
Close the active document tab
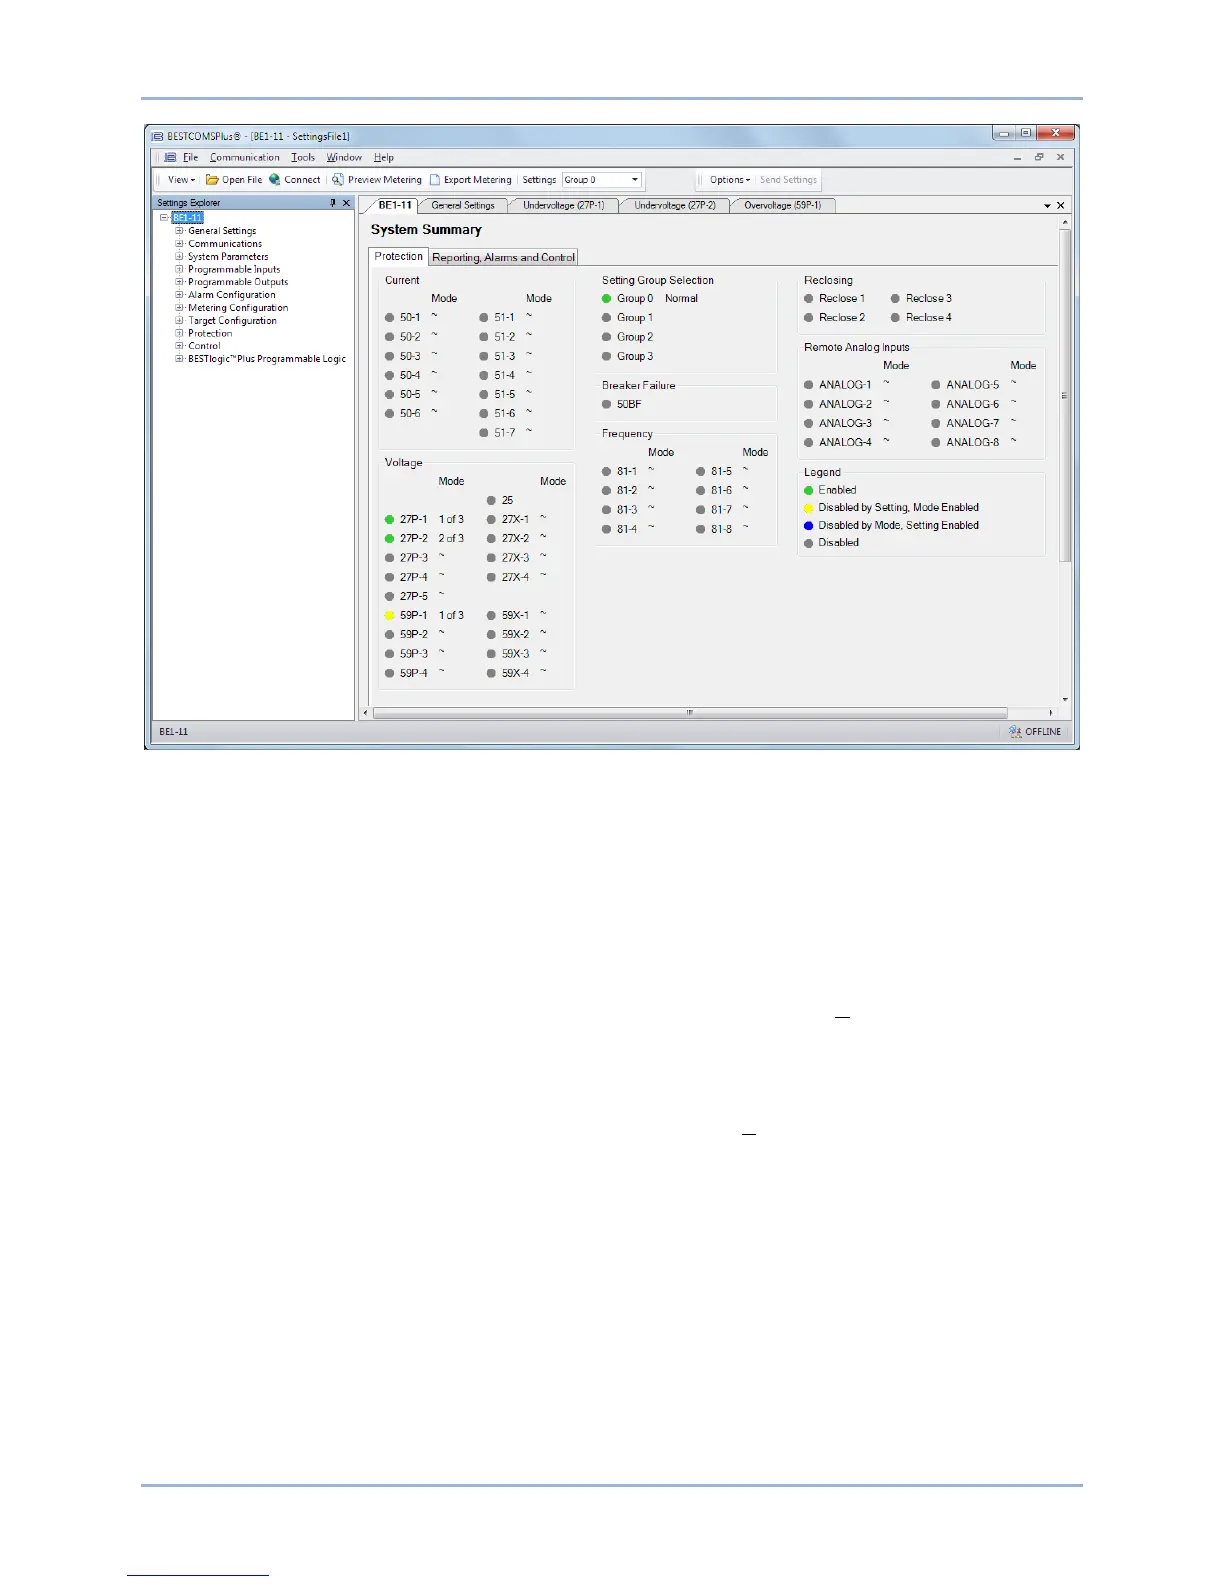point(1061,206)
